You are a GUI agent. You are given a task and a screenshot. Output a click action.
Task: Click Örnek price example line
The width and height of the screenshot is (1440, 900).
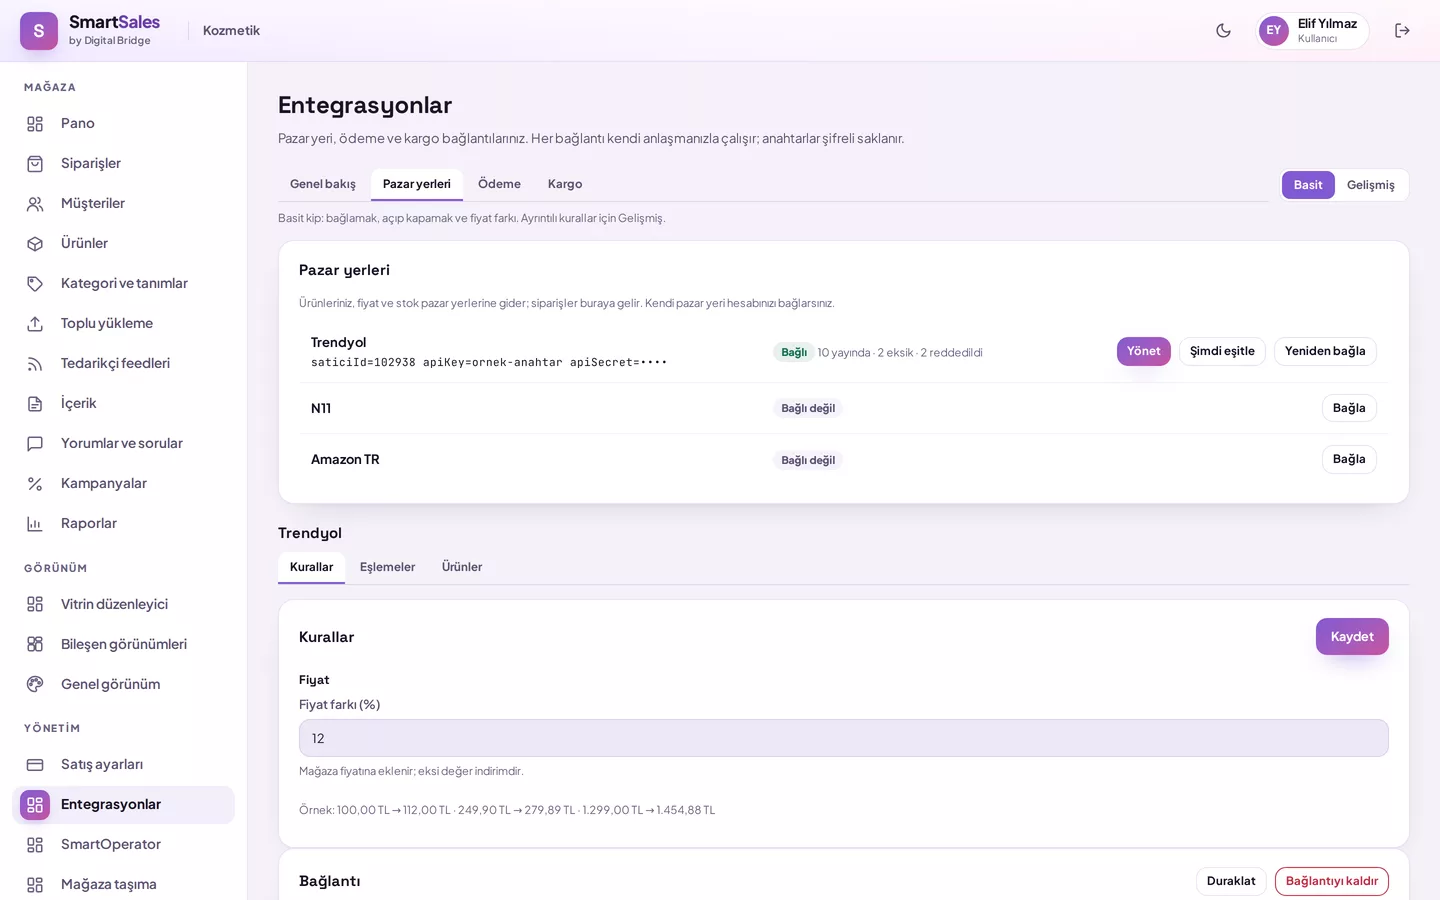(x=507, y=810)
